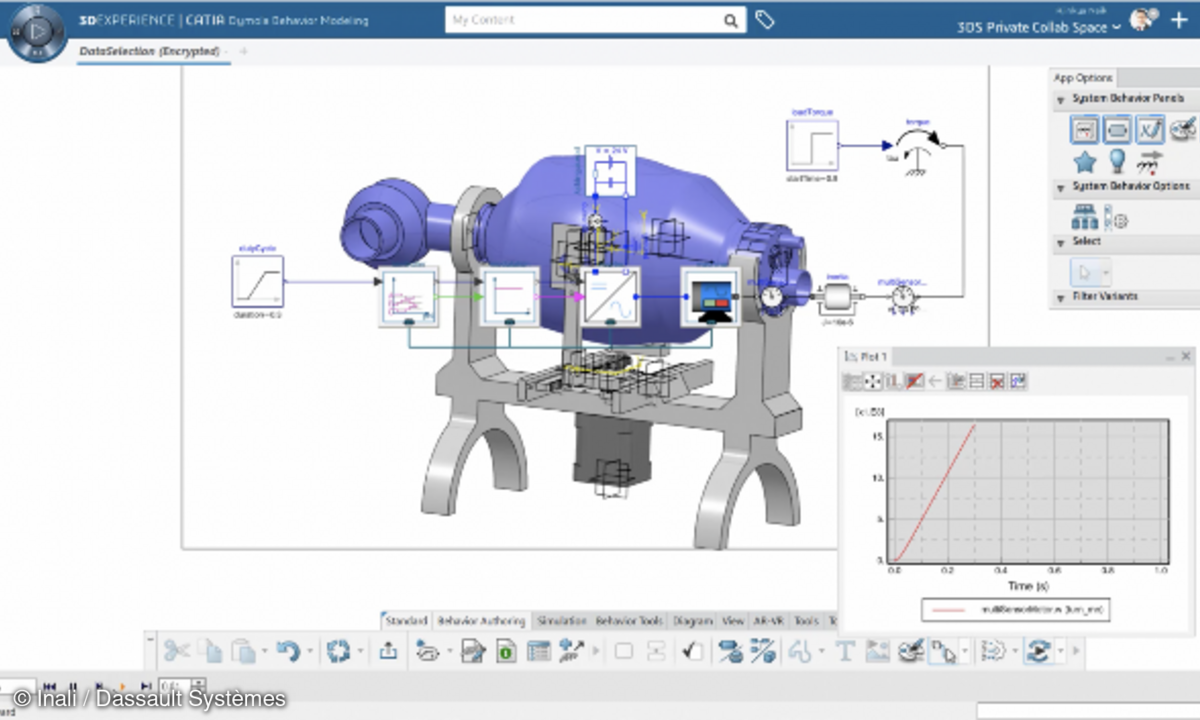Click the Update refresh icon
1200x720 pixels.
[x=338, y=651]
